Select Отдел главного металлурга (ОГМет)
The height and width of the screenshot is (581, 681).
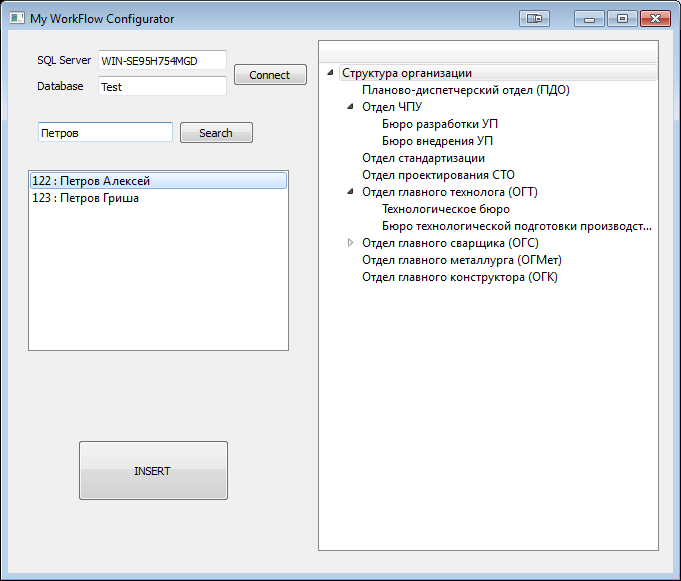coord(462,260)
